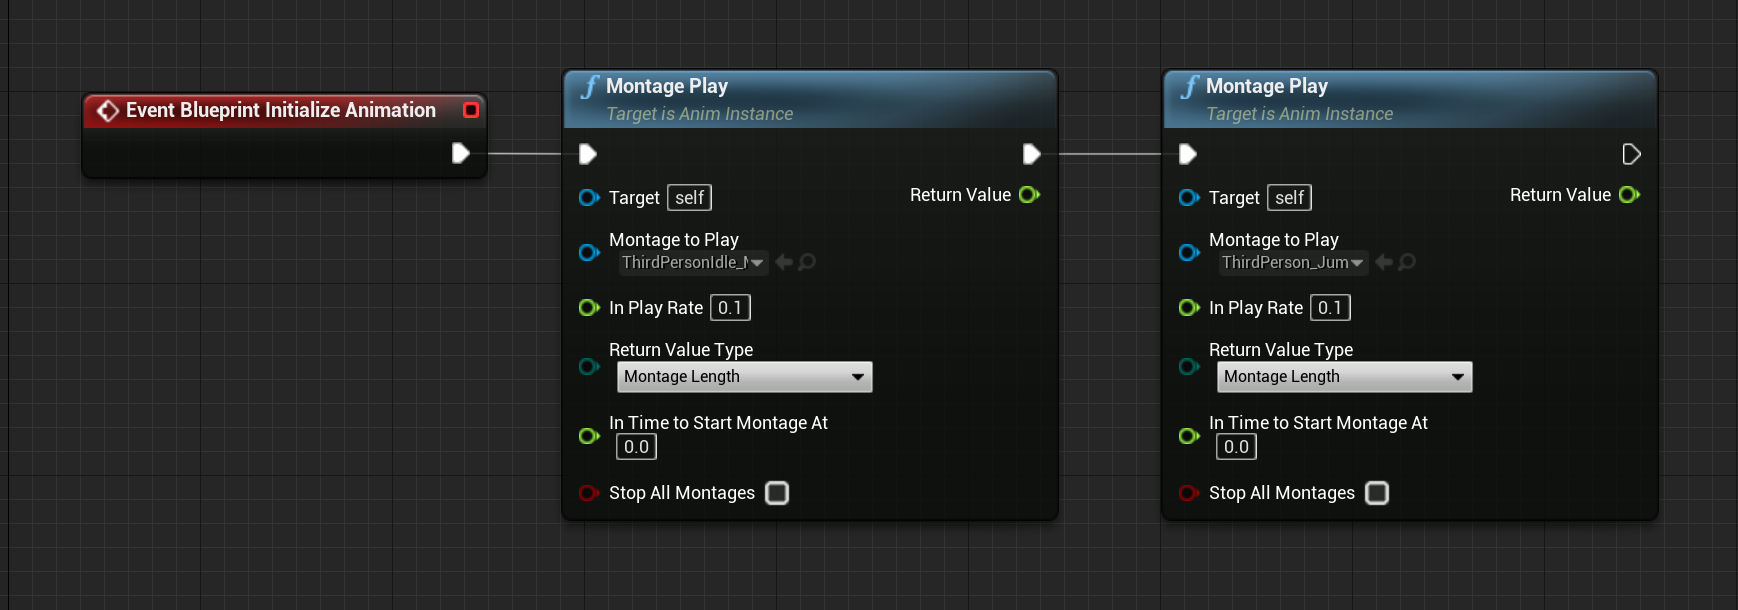
Task: Click the exec input pin of first Montage Play node
Action: click(588, 154)
